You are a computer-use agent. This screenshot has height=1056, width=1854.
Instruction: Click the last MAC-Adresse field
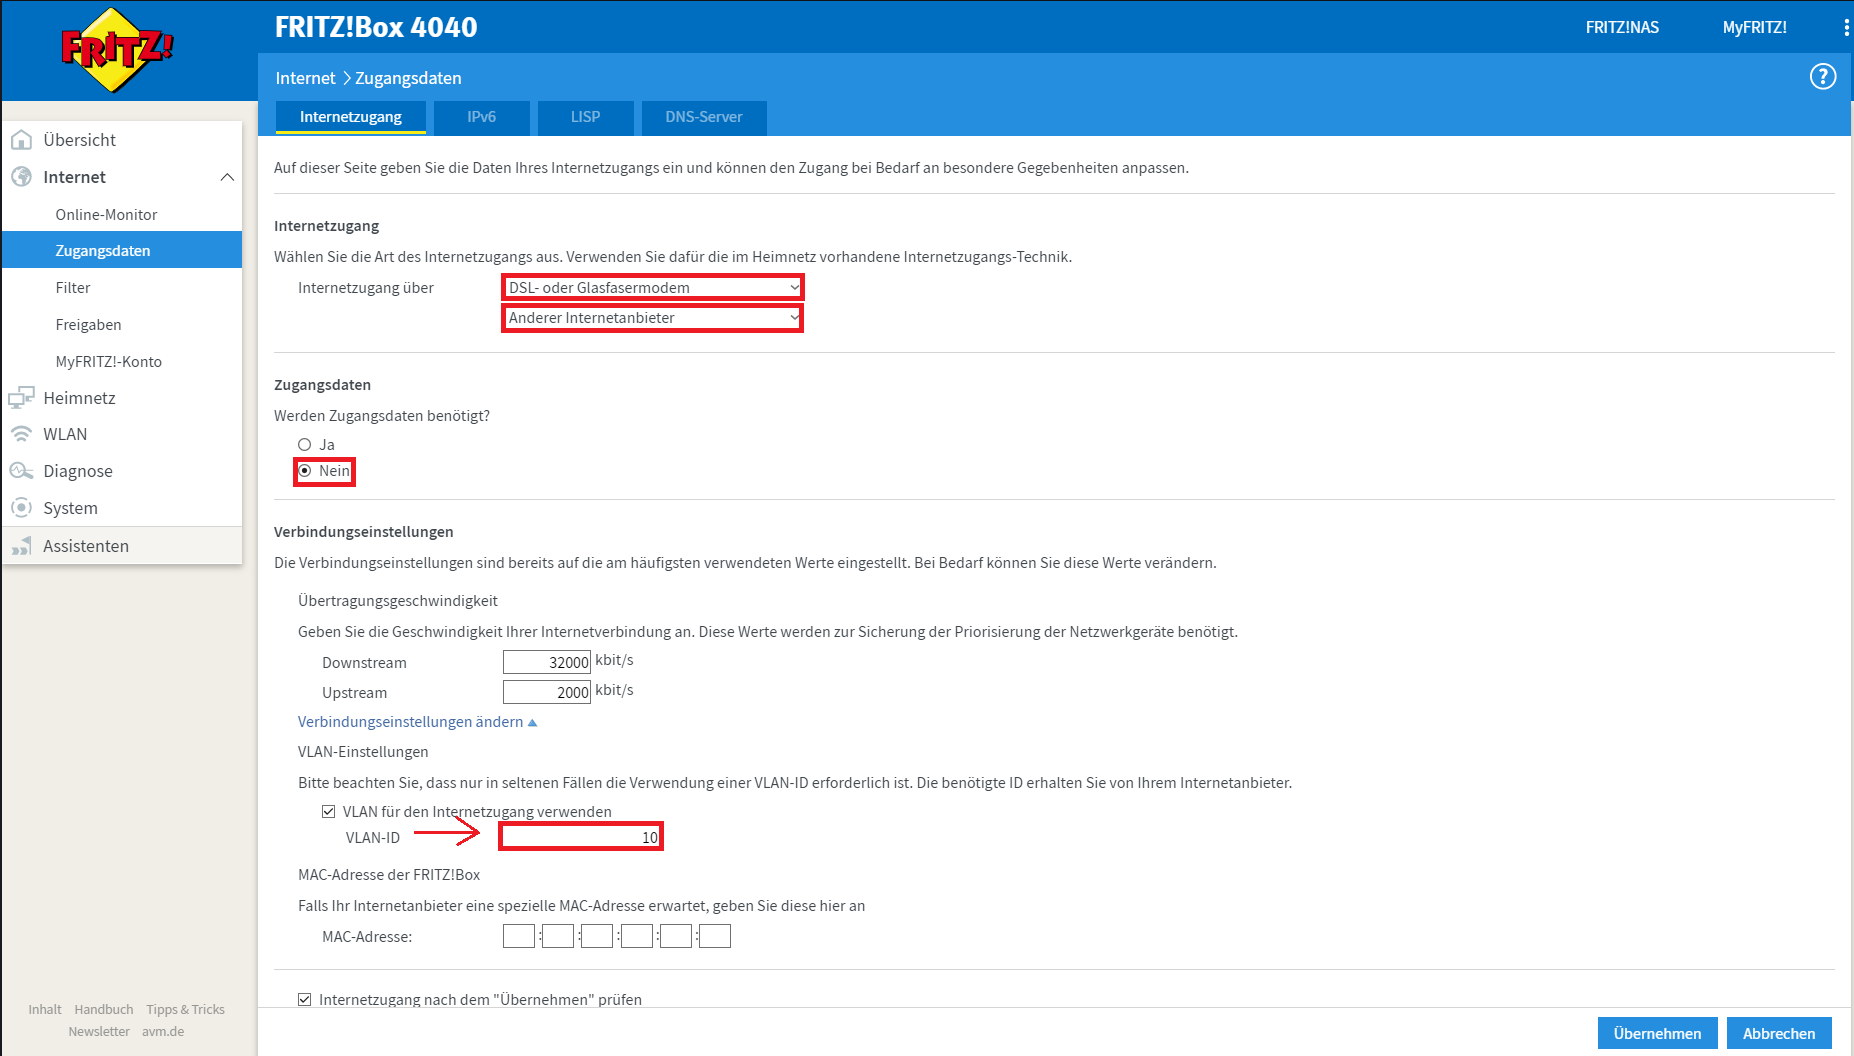coord(715,936)
